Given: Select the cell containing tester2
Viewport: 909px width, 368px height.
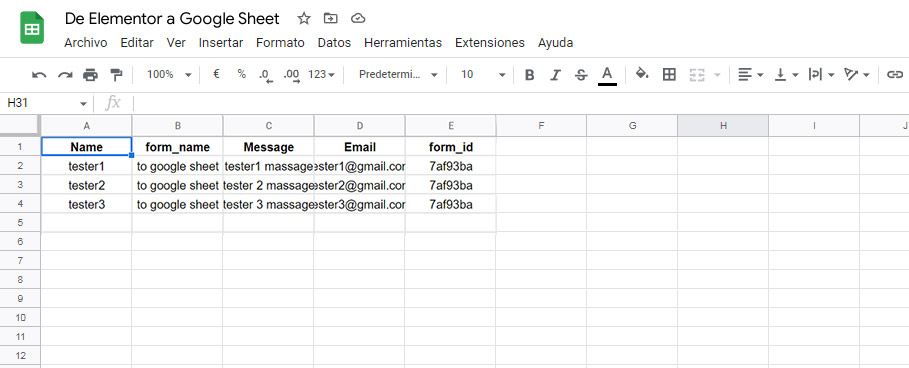Looking at the screenshot, I should [86, 185].
